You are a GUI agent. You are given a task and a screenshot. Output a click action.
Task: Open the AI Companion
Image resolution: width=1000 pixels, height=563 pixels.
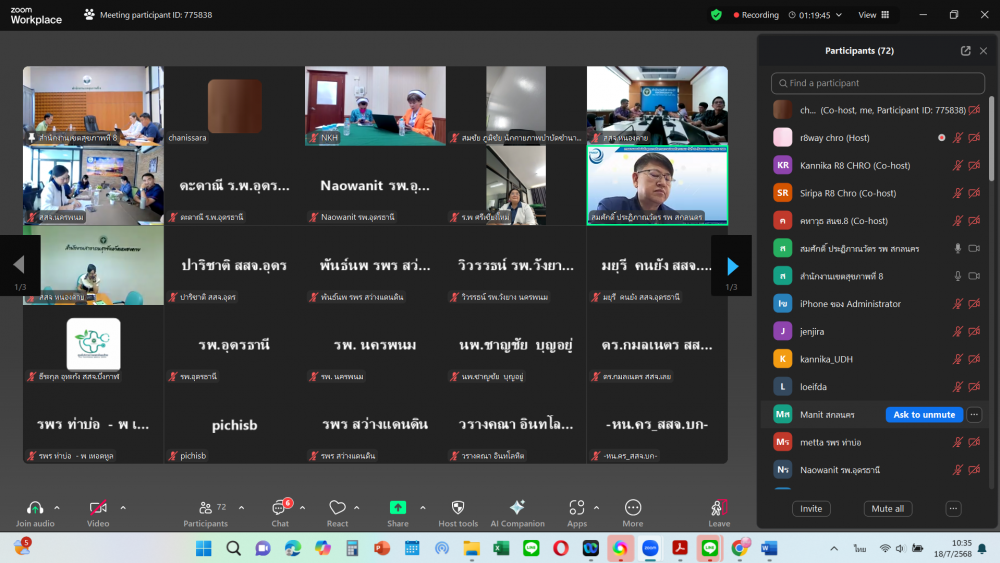[517, 508]
